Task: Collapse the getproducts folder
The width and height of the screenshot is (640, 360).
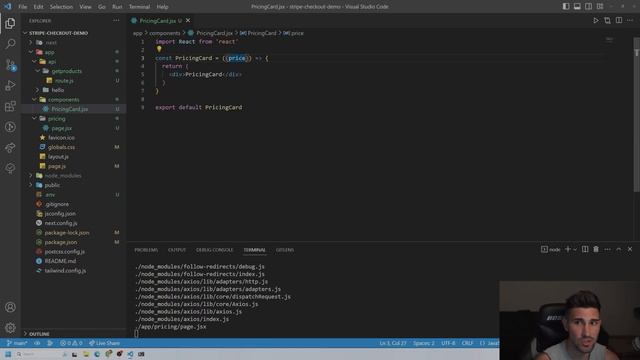Action: pyautogui.click(x=38, y=71)
